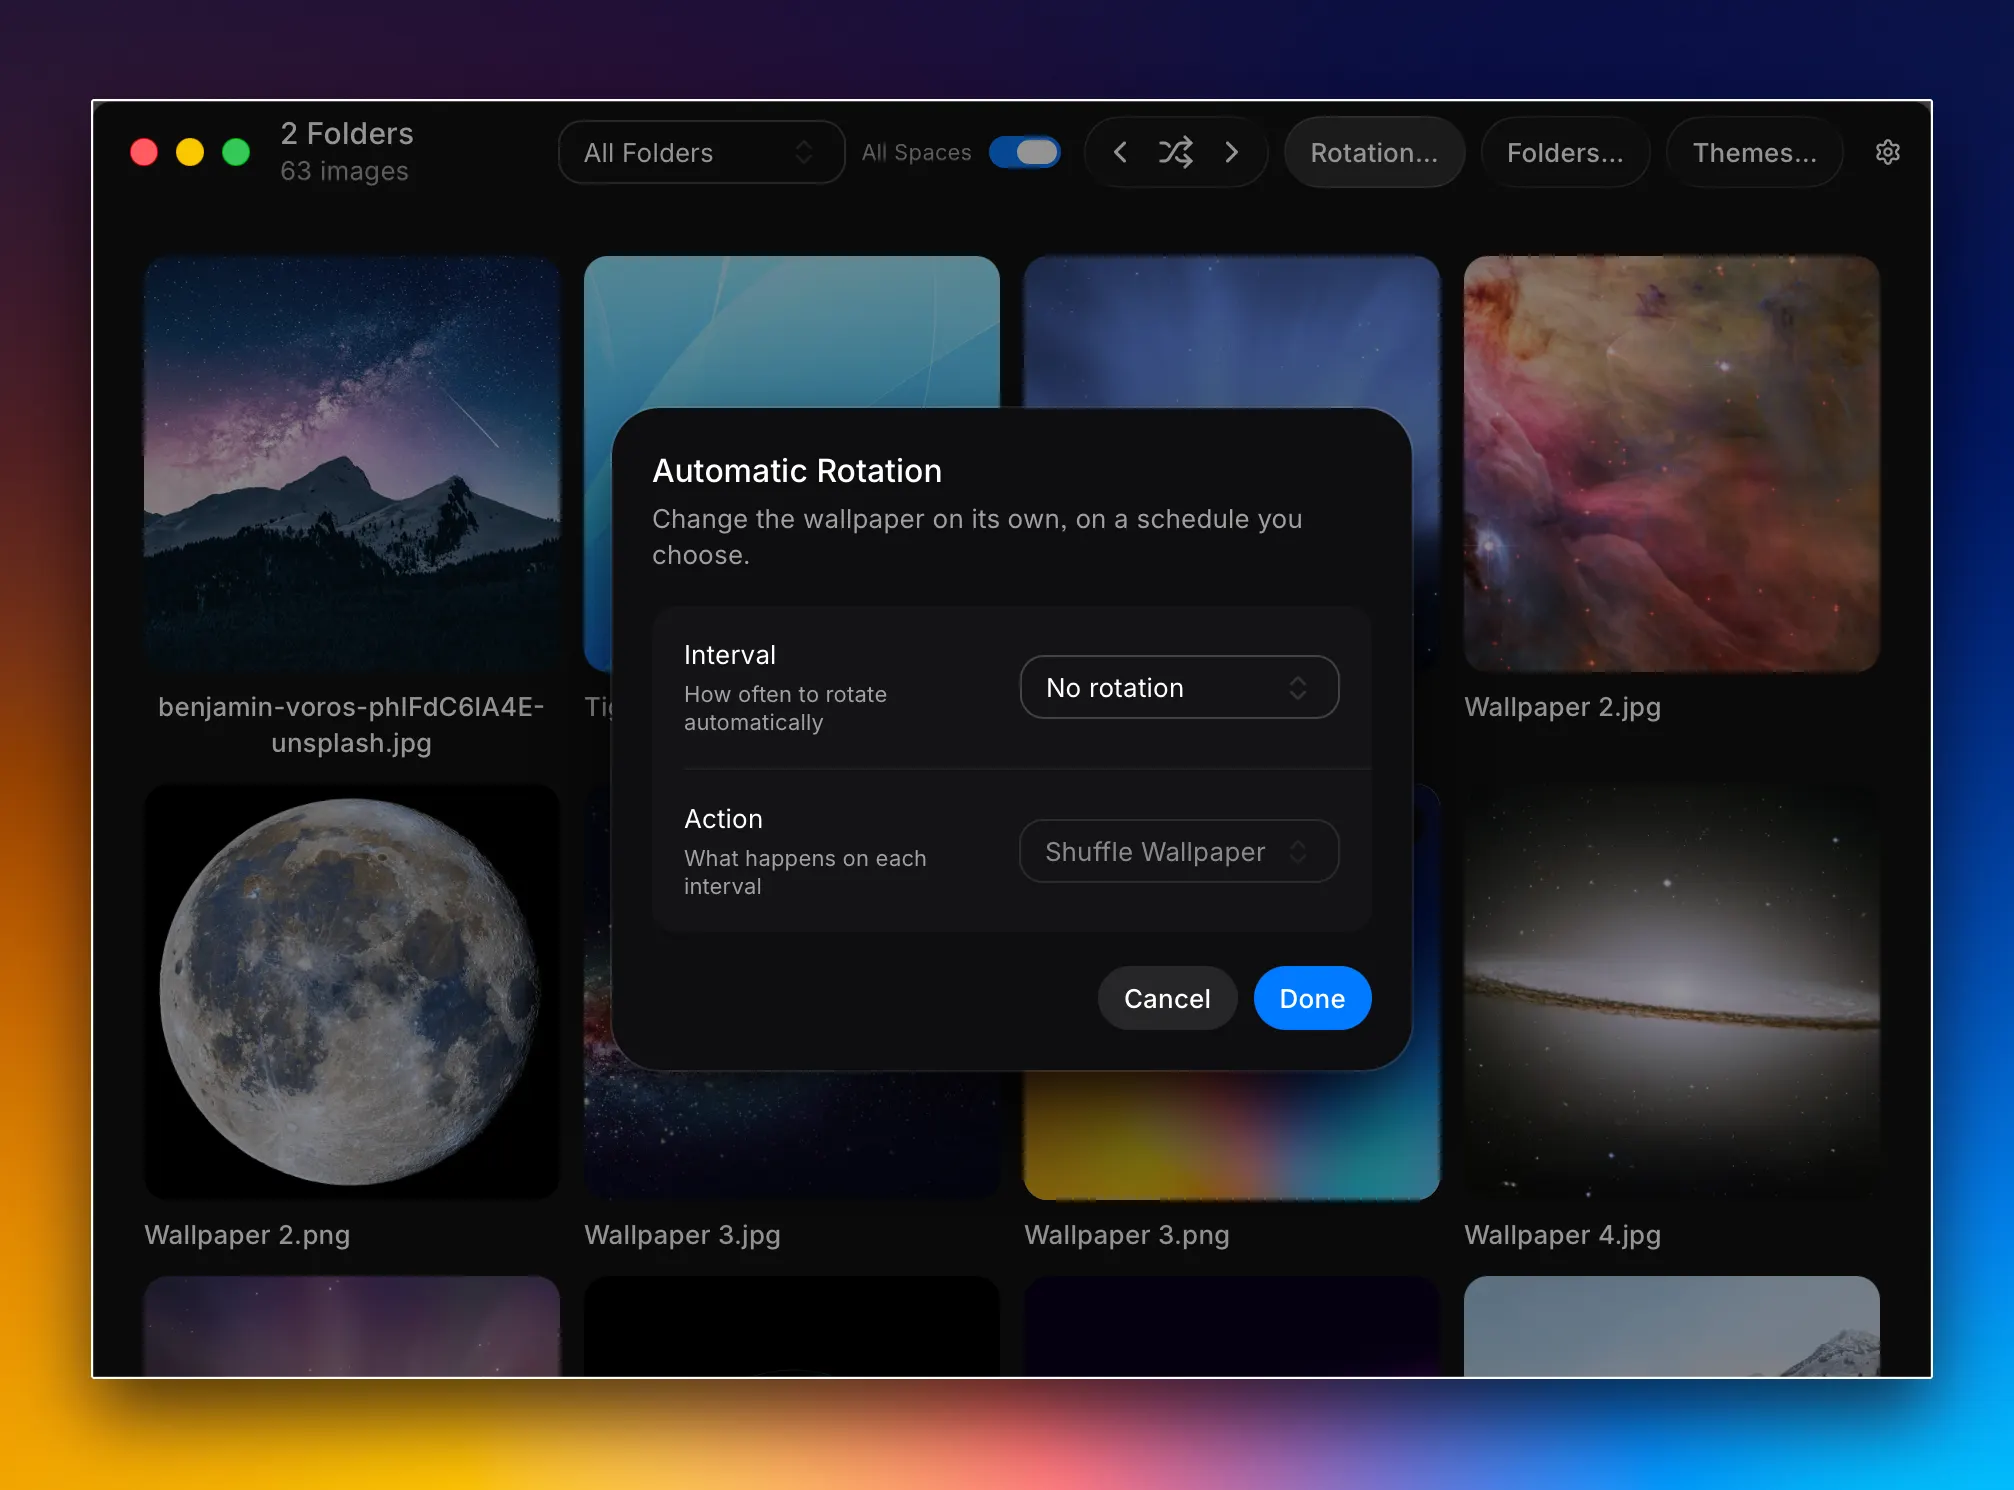Toggle the All Spaces switch

click(x=1024, y=152)
